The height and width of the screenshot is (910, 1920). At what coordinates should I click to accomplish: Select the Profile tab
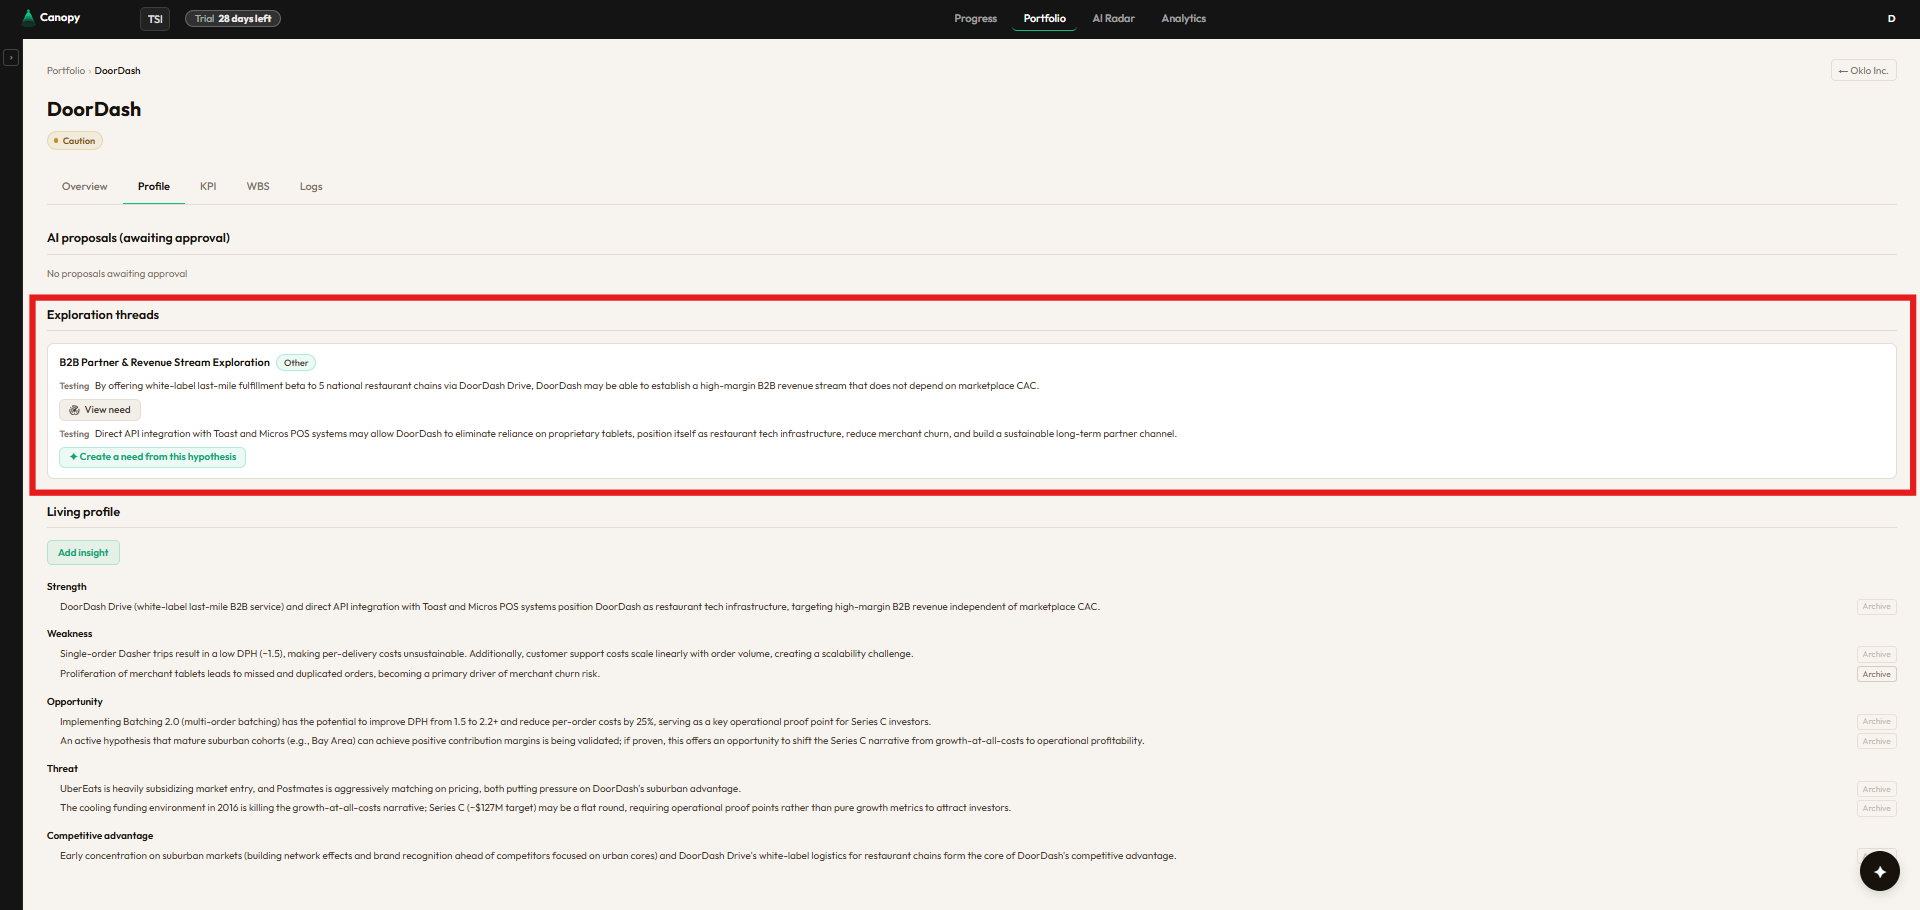(154, 187)
